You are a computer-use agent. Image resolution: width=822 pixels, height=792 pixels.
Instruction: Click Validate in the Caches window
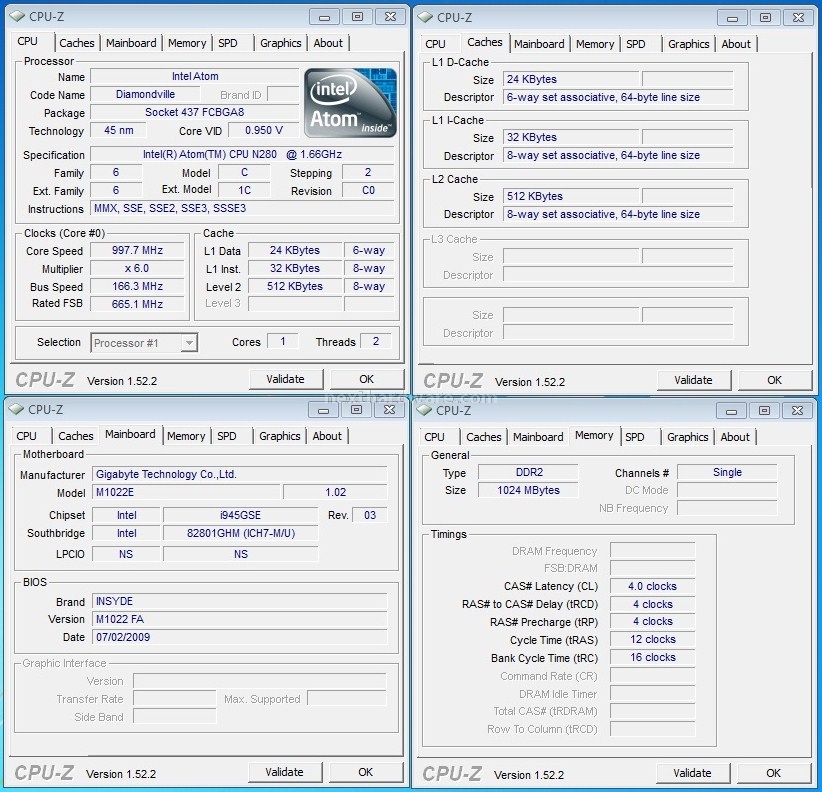[693, 380]
